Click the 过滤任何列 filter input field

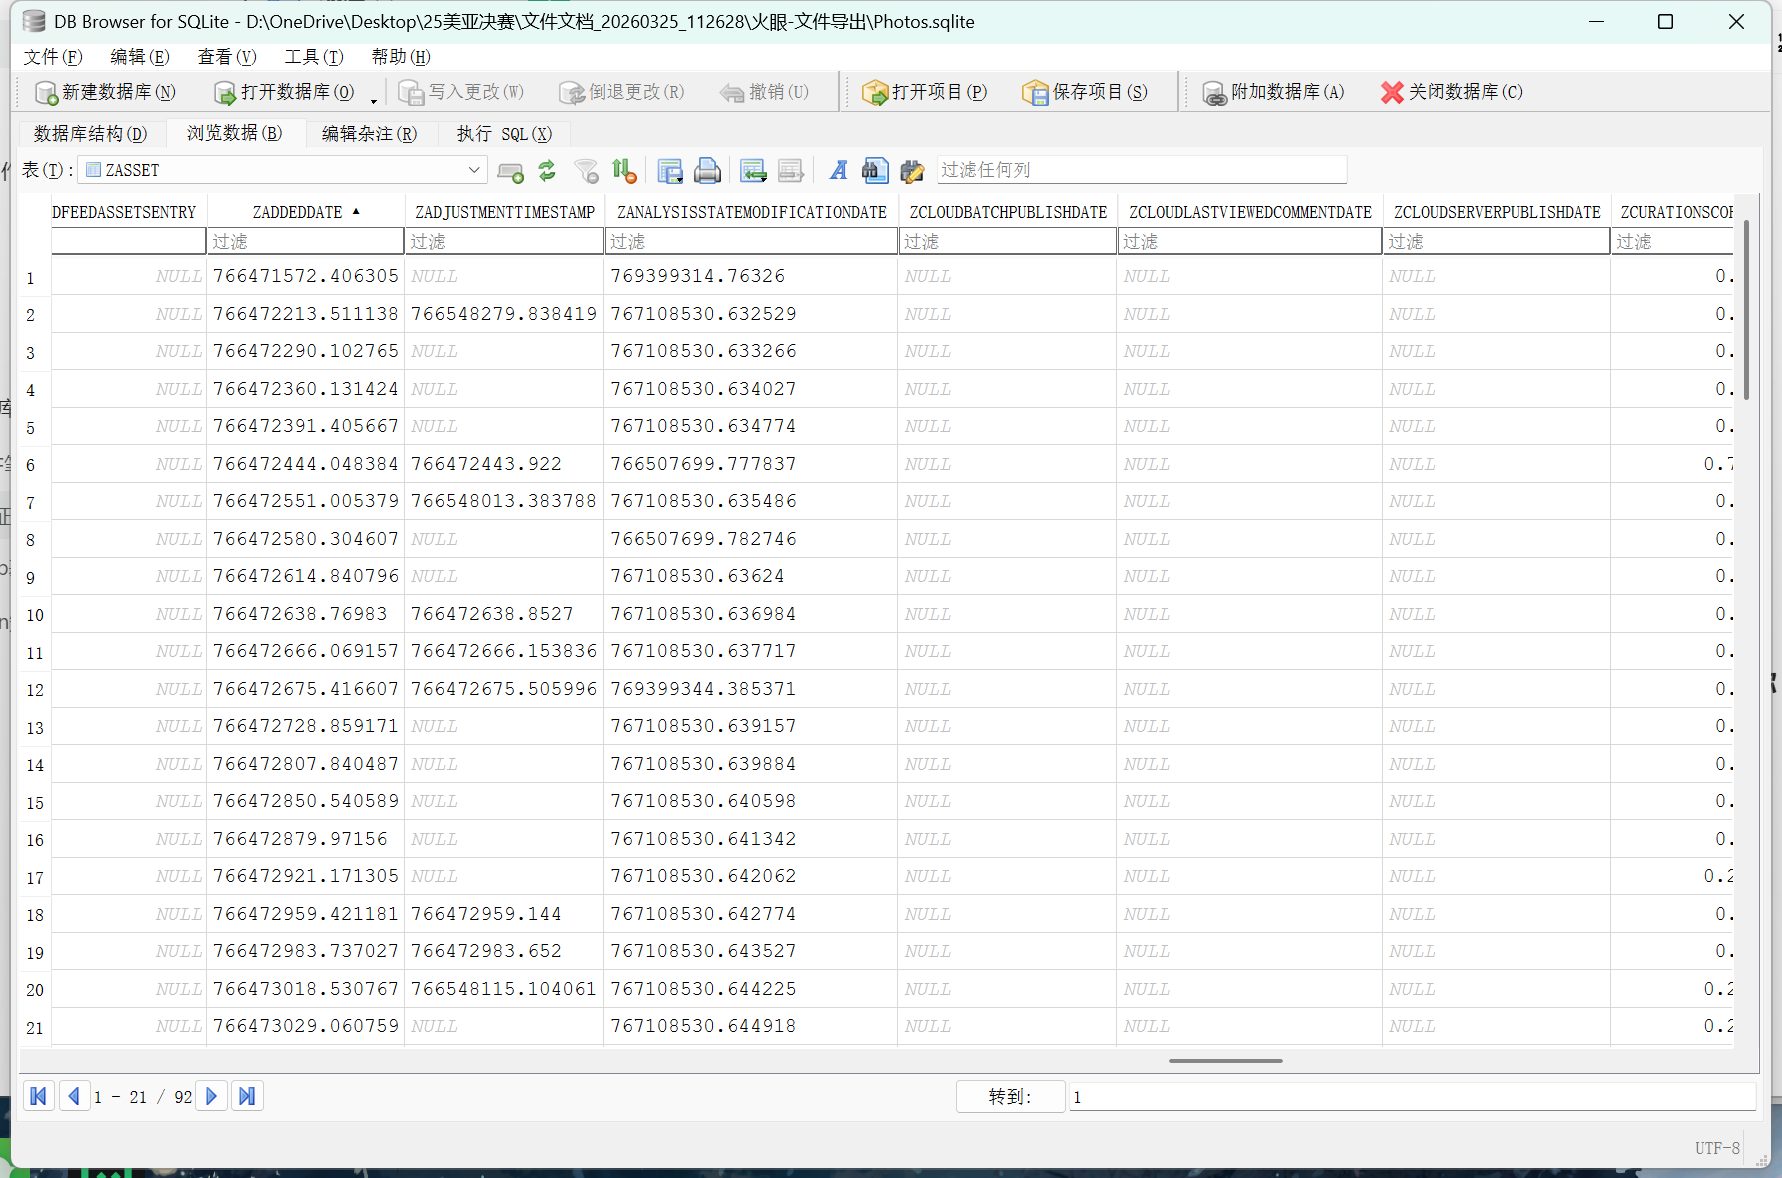[1141, 170]
